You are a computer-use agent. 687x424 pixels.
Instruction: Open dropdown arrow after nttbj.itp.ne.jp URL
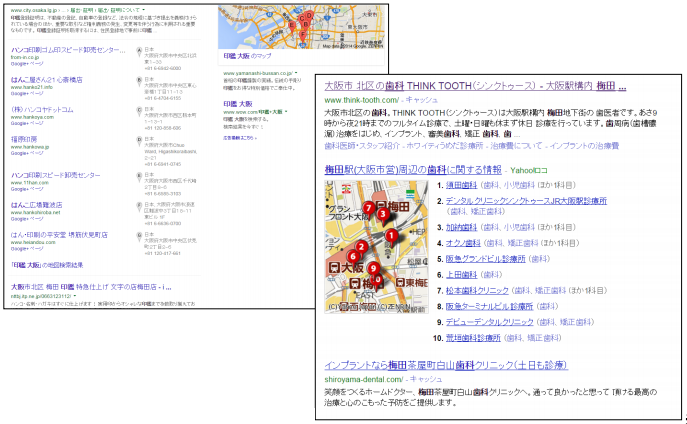tap(75, 296)
